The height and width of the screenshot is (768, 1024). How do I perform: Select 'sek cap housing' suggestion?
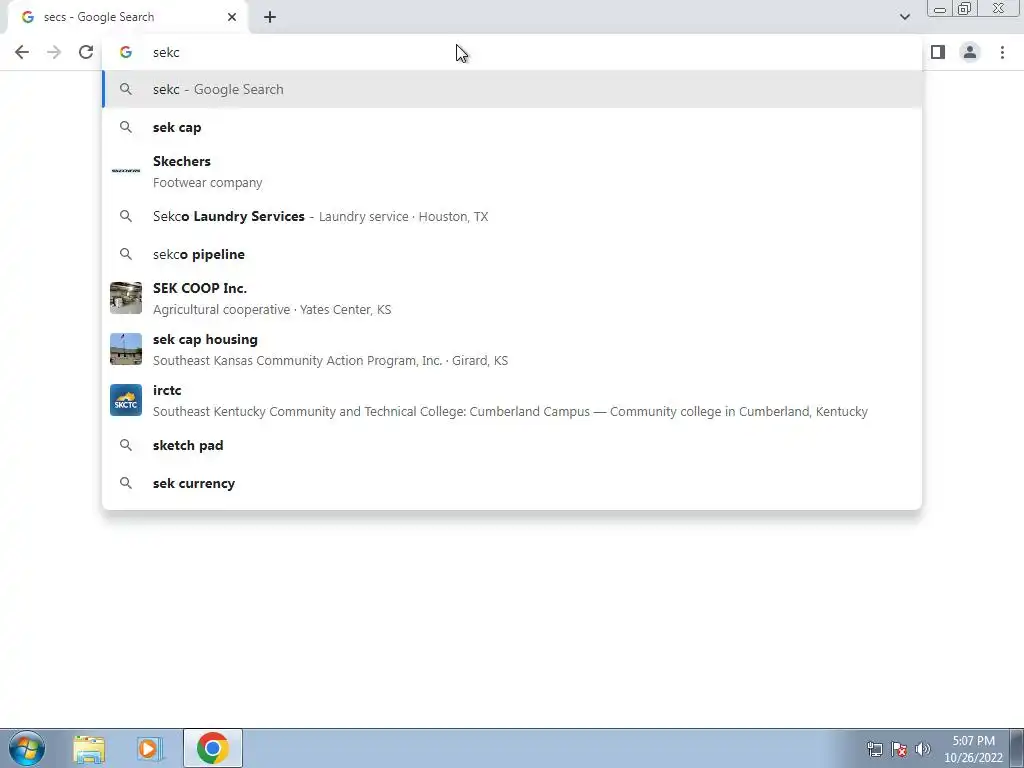[512, 349]
